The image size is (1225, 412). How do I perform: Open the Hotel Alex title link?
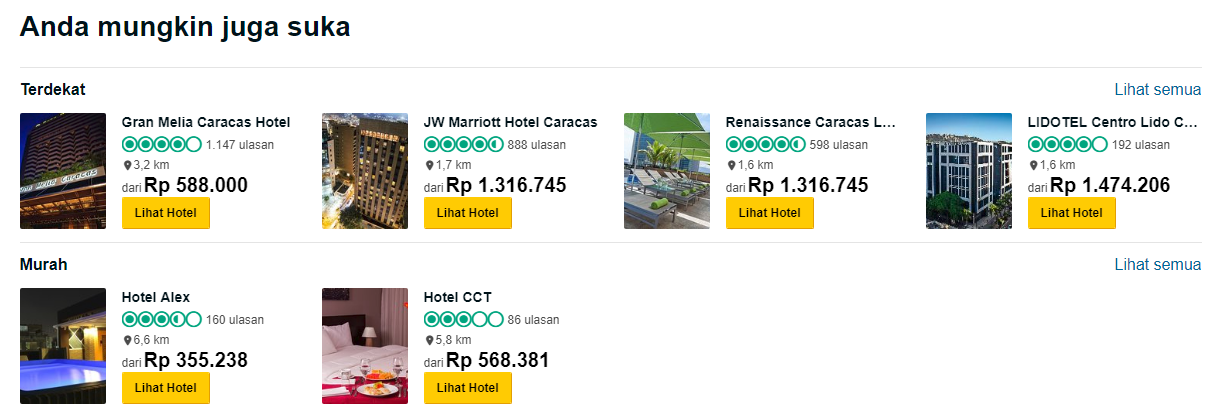pyautogui.click(x=156, y=297)
